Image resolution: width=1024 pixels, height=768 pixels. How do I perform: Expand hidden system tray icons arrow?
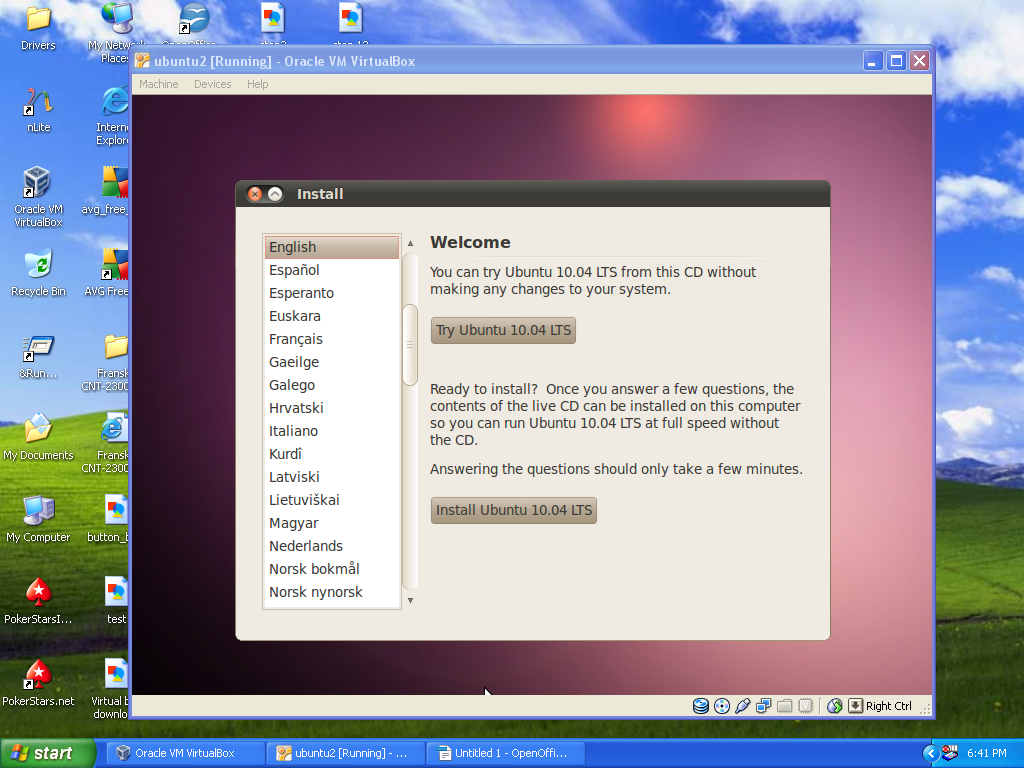931,753
